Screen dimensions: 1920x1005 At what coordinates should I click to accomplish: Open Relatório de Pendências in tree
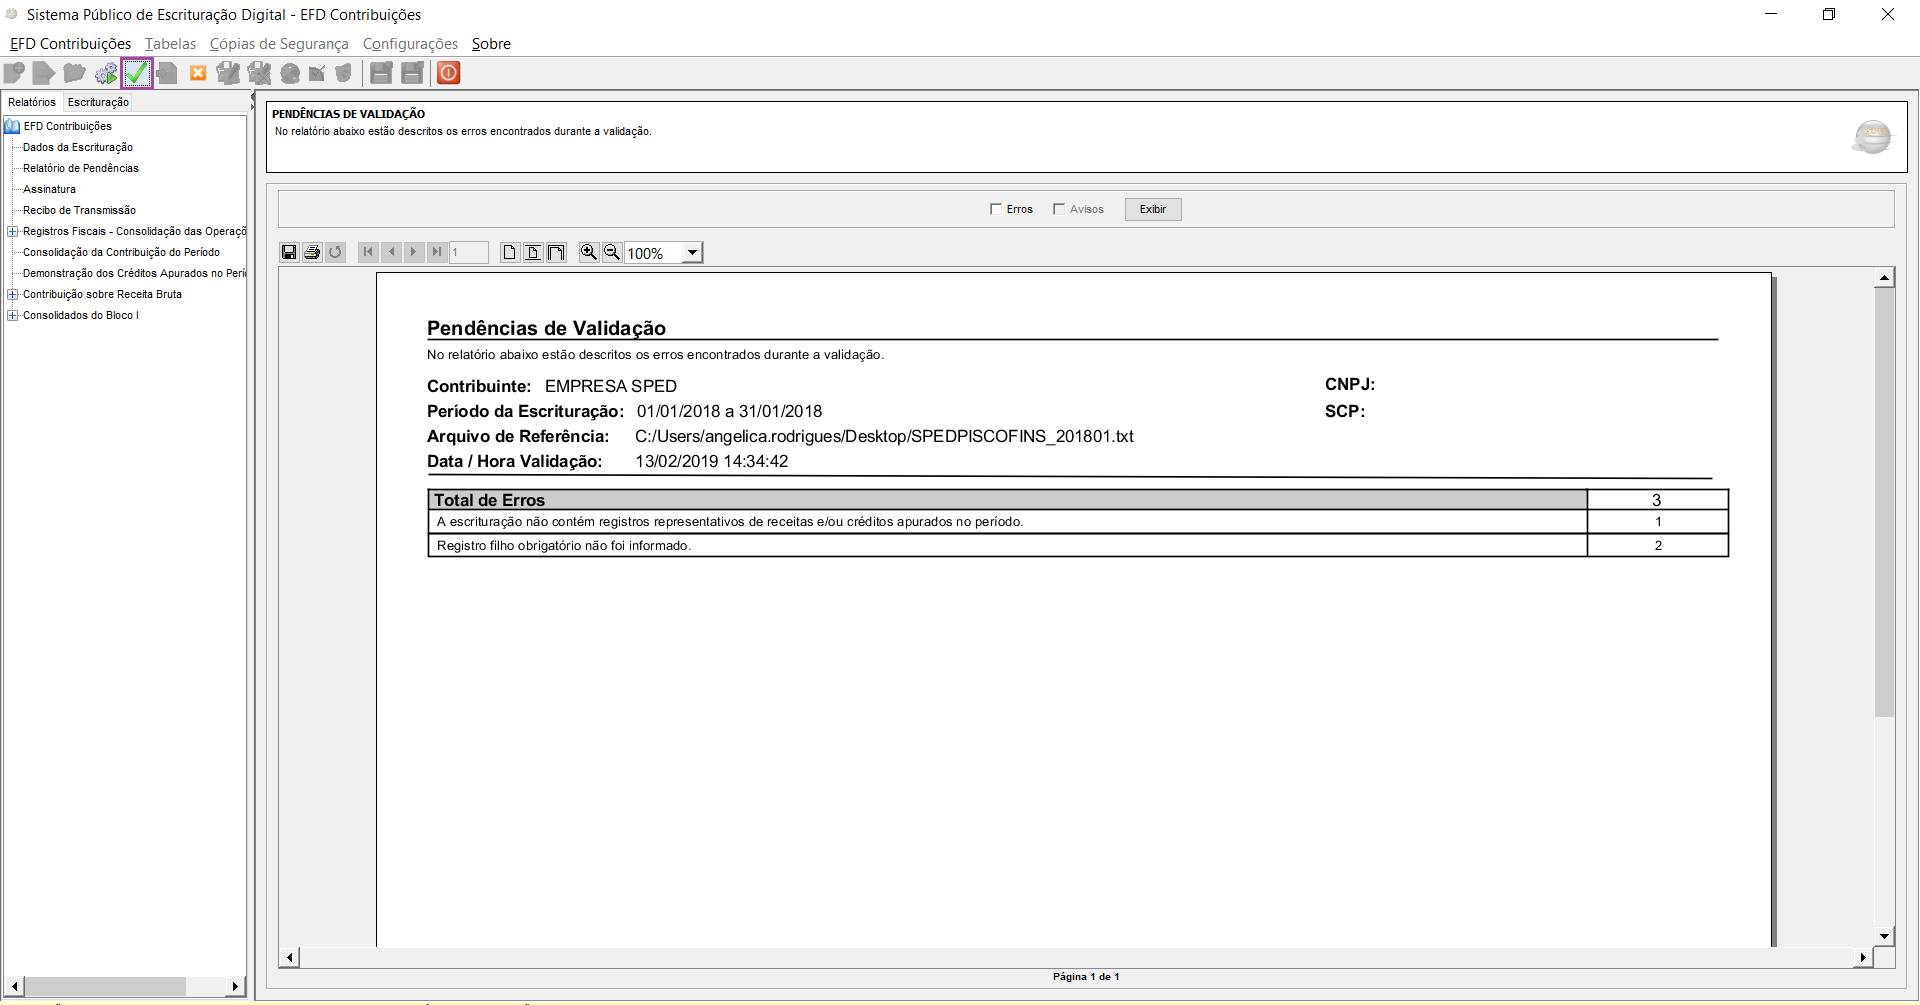pos(81,168)
